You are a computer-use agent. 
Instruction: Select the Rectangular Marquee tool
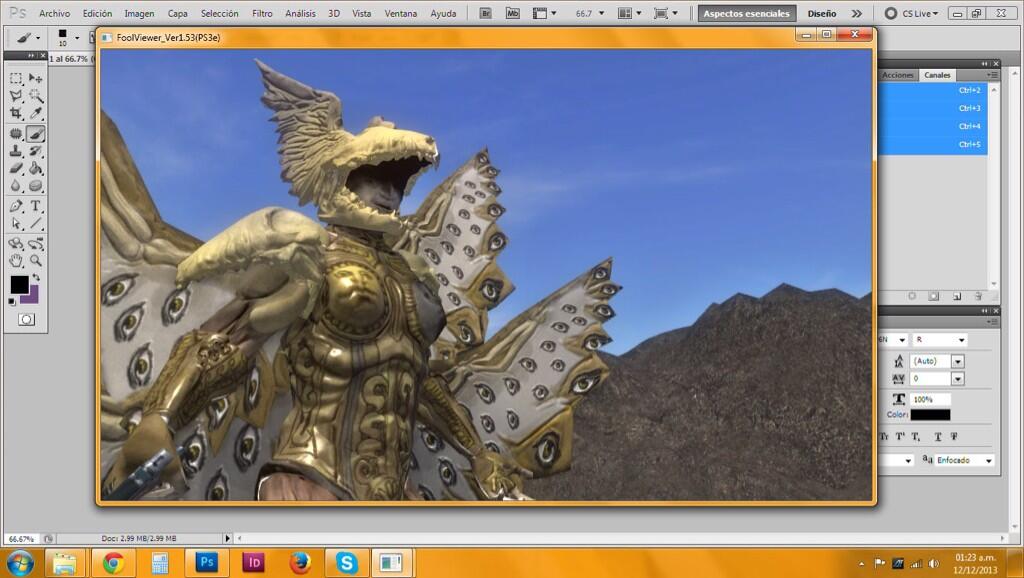[16, 78]
